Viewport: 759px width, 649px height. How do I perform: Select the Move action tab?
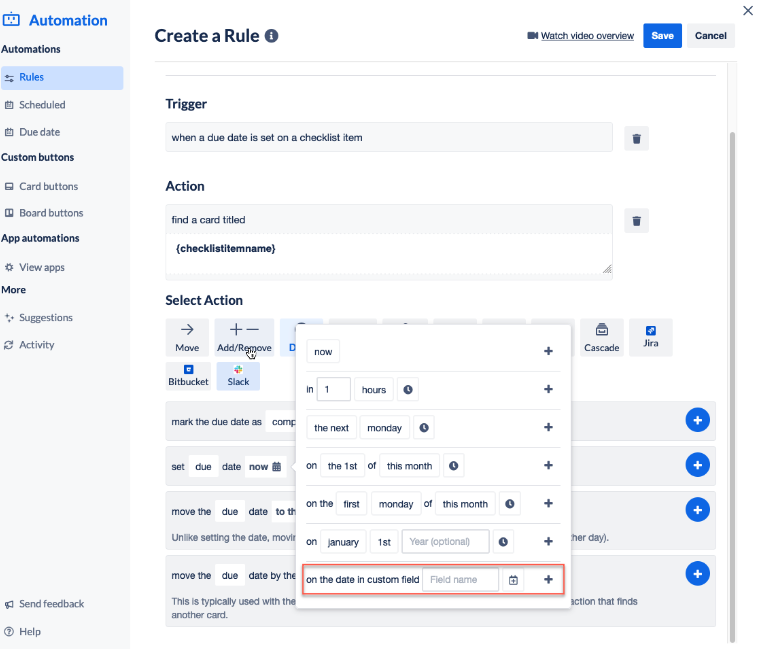[x=187, y=337]
